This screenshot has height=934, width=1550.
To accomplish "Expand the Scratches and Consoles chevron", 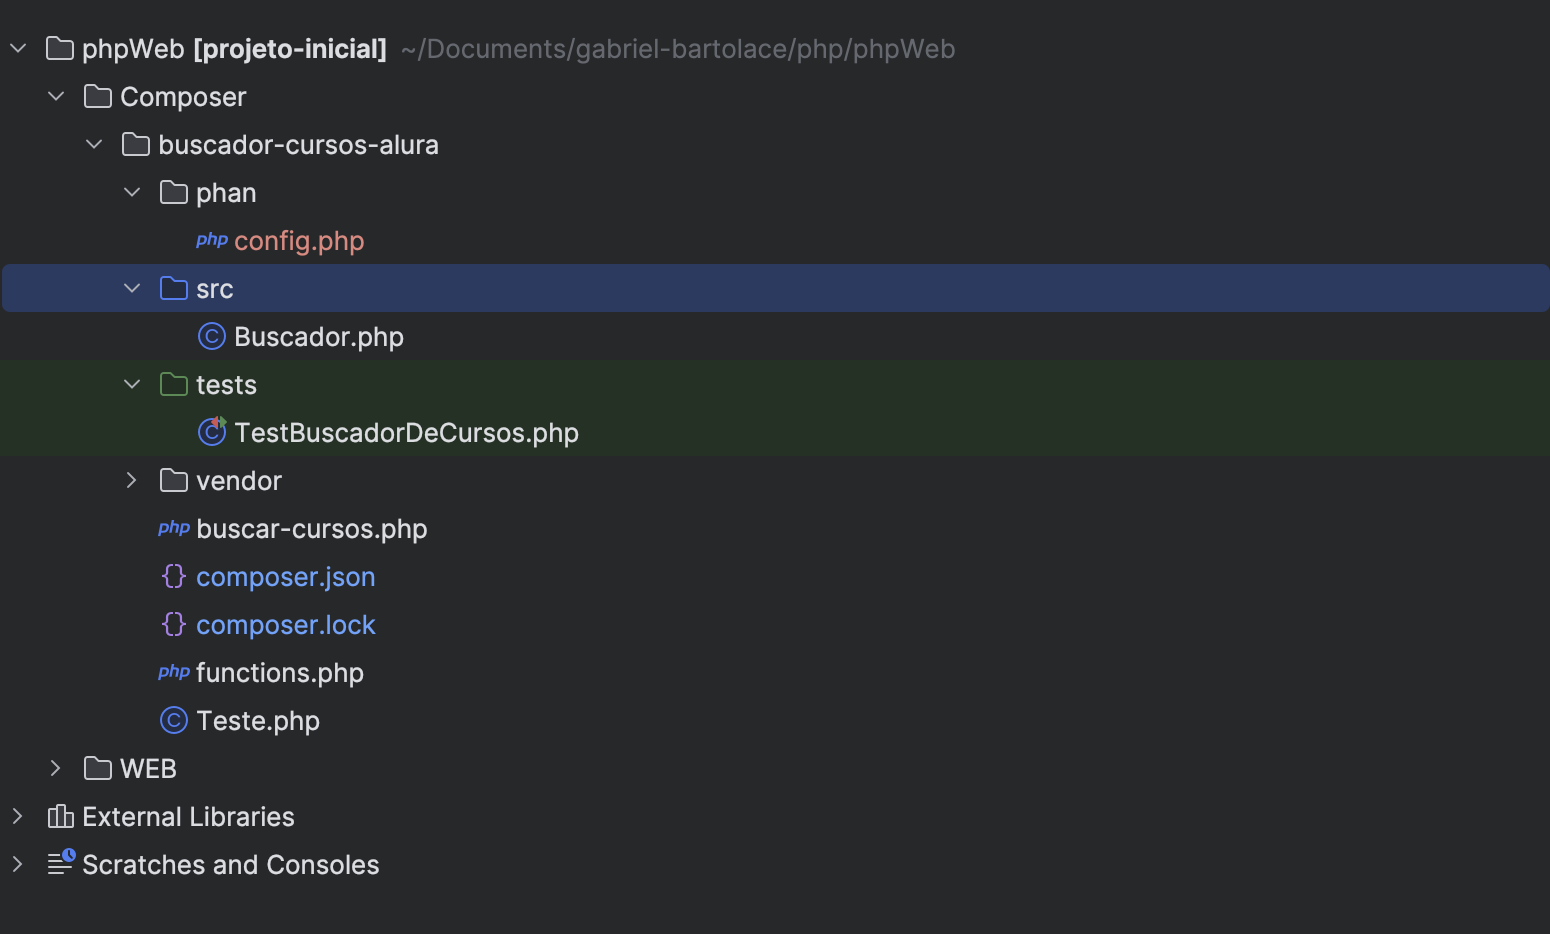I will 18,864.
